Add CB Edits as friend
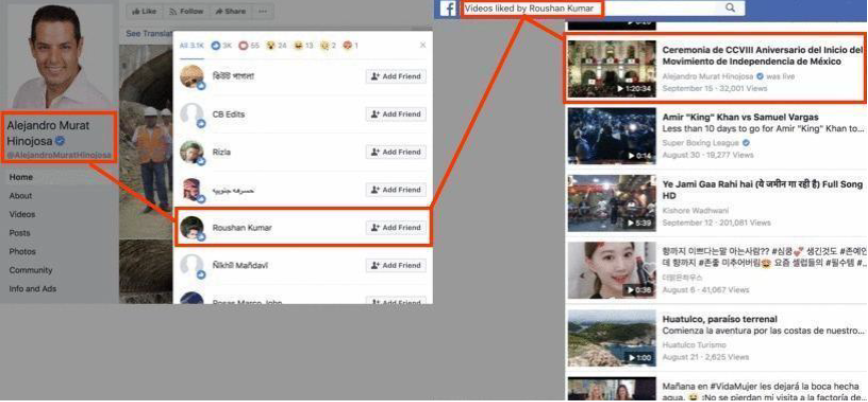 [x=396, y=114]
